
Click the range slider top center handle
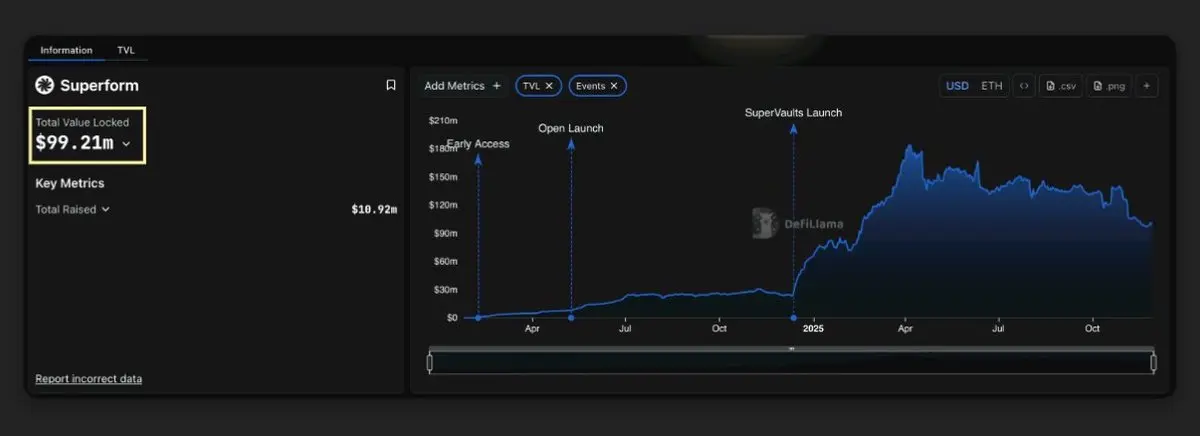(x=791, y=348)
